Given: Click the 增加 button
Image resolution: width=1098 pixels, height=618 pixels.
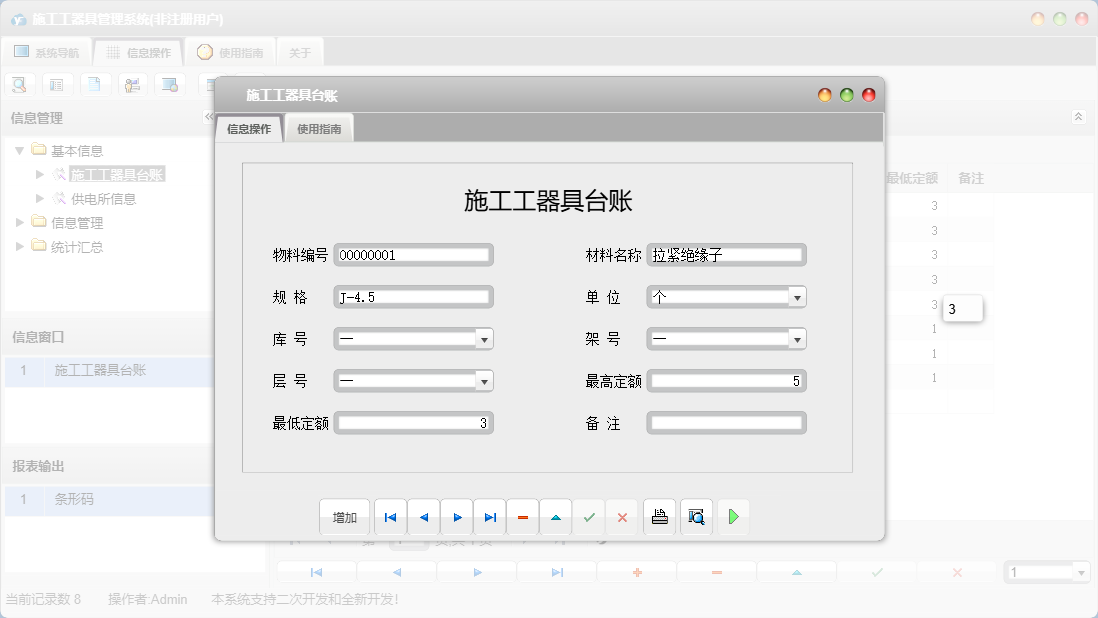Looking at the screenshot, I should pyautogui.click(x=343, y=517).
